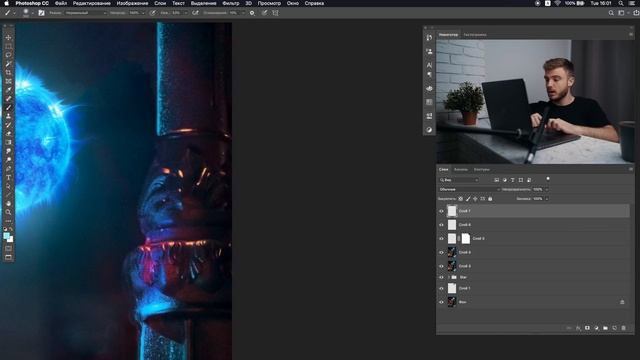Toggle lock all padlock icon
640x360 pixels.
tap(490, 199)
